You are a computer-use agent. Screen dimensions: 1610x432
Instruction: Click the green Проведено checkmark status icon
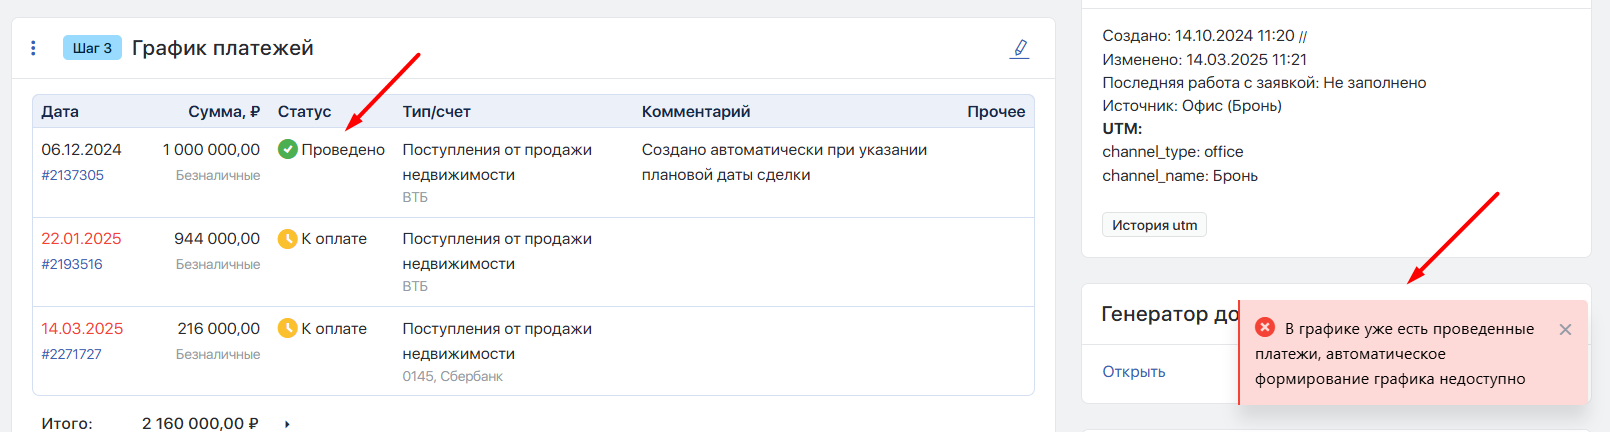point(288,149)
